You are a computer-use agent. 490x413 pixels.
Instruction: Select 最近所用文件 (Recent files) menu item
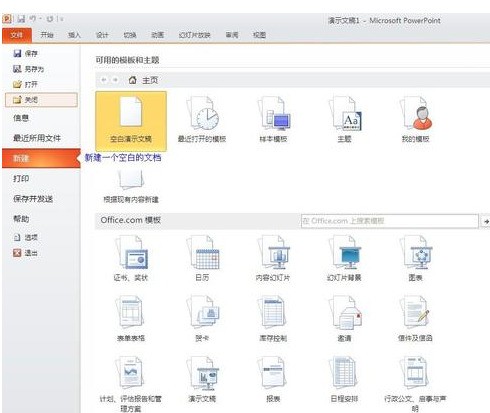tap(37, 138)
